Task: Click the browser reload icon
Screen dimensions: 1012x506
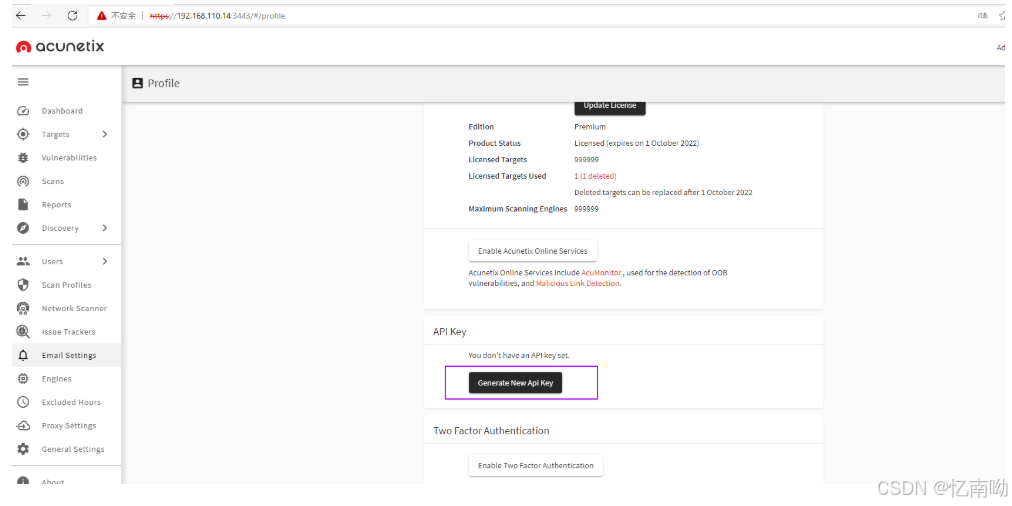Action: click(72, 16)
